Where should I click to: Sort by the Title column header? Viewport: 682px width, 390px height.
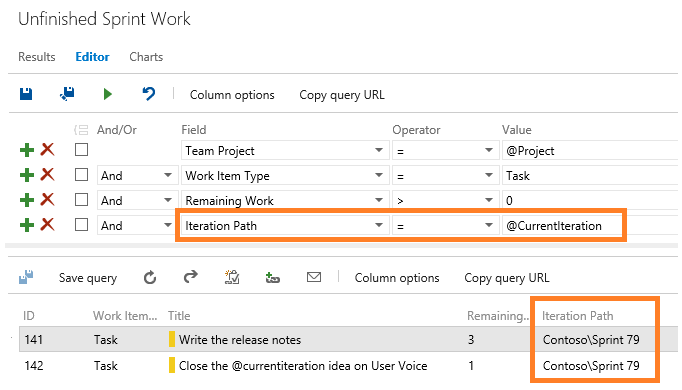pyautogui.click(x=179, y=316)
